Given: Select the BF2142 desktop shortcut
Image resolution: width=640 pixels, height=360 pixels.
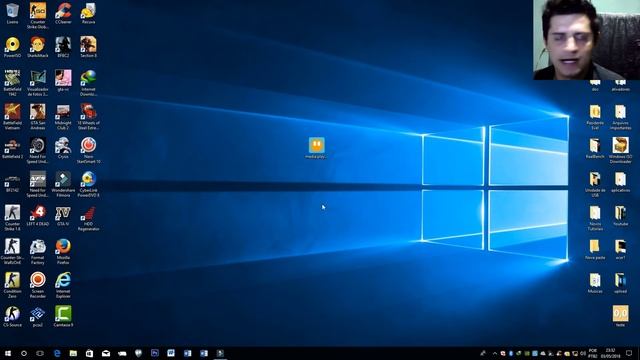Looking at the screenshot, I should (x=12, y=182).
